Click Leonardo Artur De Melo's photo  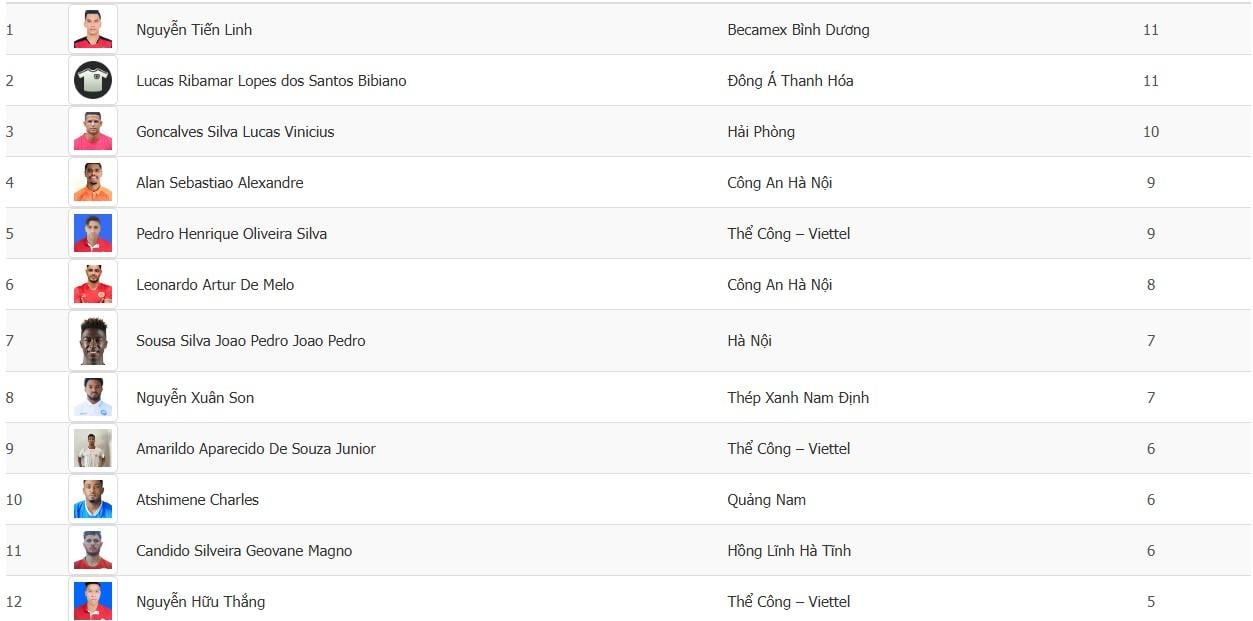point(93,284)
